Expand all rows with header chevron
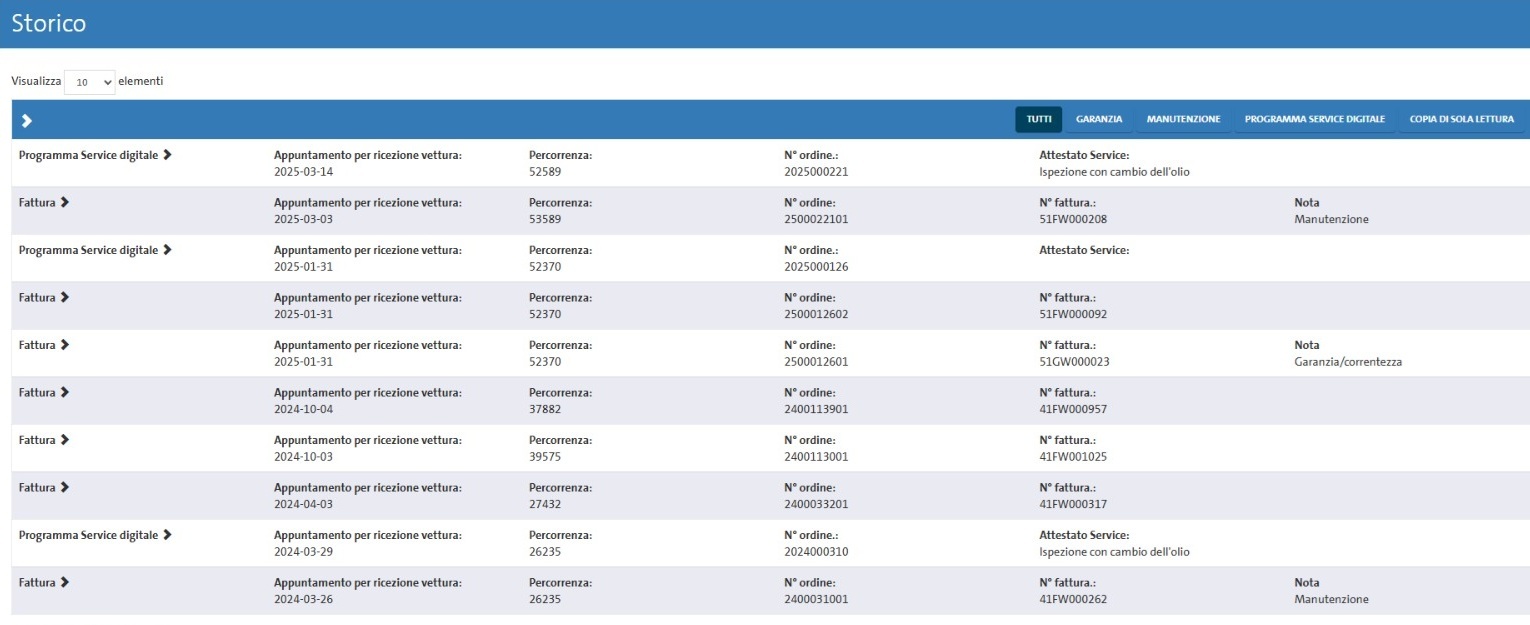Image resolution: width=1530 pixels, height=625 pixels. 27,120
